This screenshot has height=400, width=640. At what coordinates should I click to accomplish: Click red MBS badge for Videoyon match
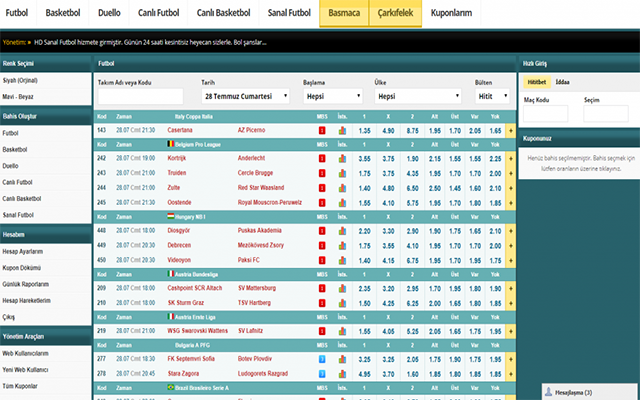click(322, 259)
